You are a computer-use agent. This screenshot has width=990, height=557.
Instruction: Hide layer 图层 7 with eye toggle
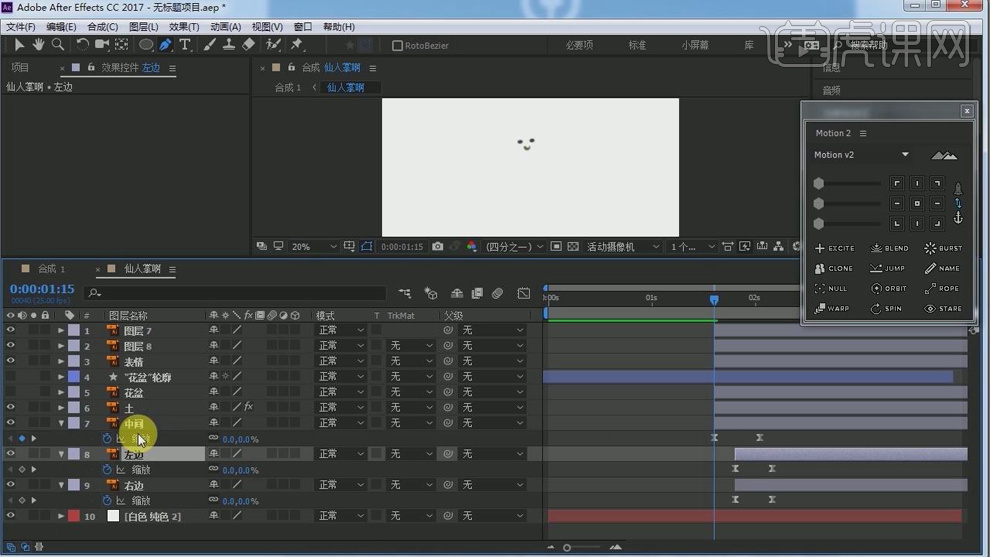[x=11, y=330]
